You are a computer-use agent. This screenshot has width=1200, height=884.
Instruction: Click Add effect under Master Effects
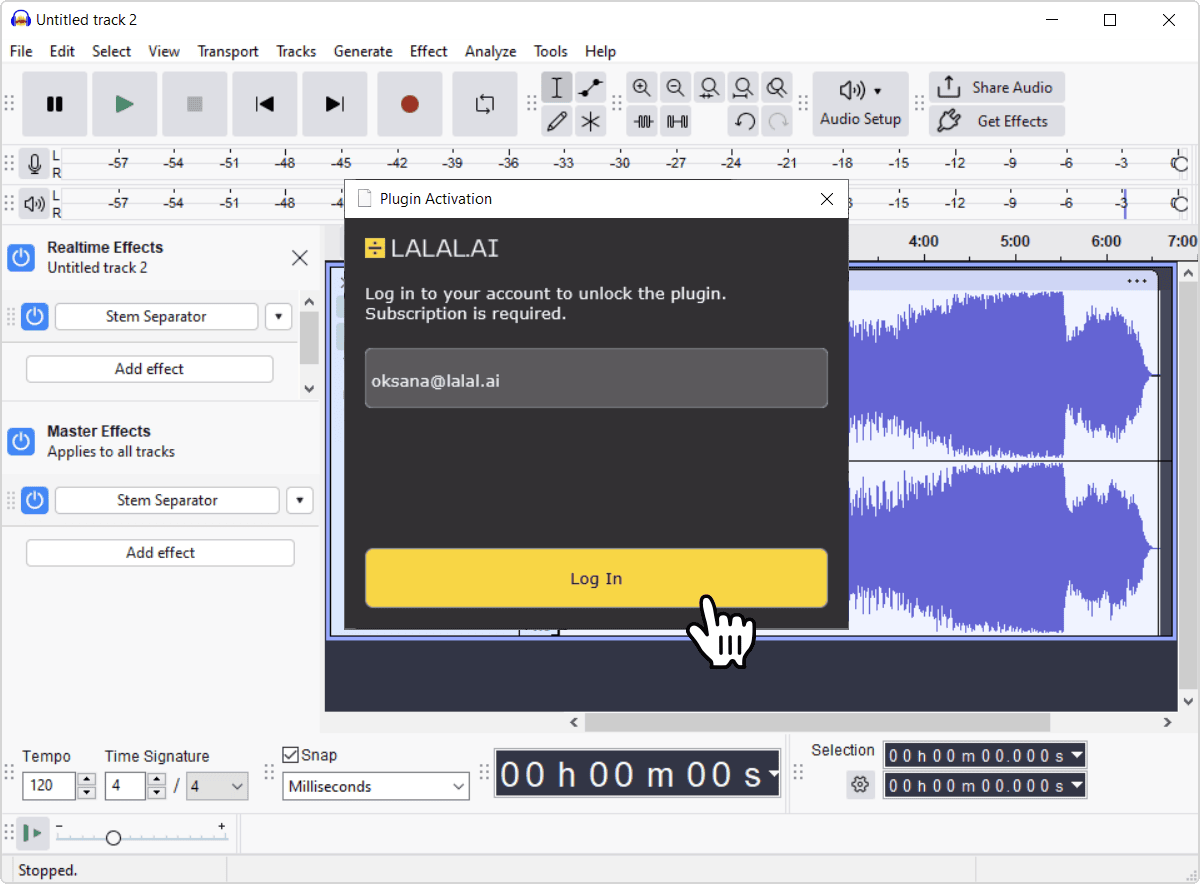click(160, 553)
